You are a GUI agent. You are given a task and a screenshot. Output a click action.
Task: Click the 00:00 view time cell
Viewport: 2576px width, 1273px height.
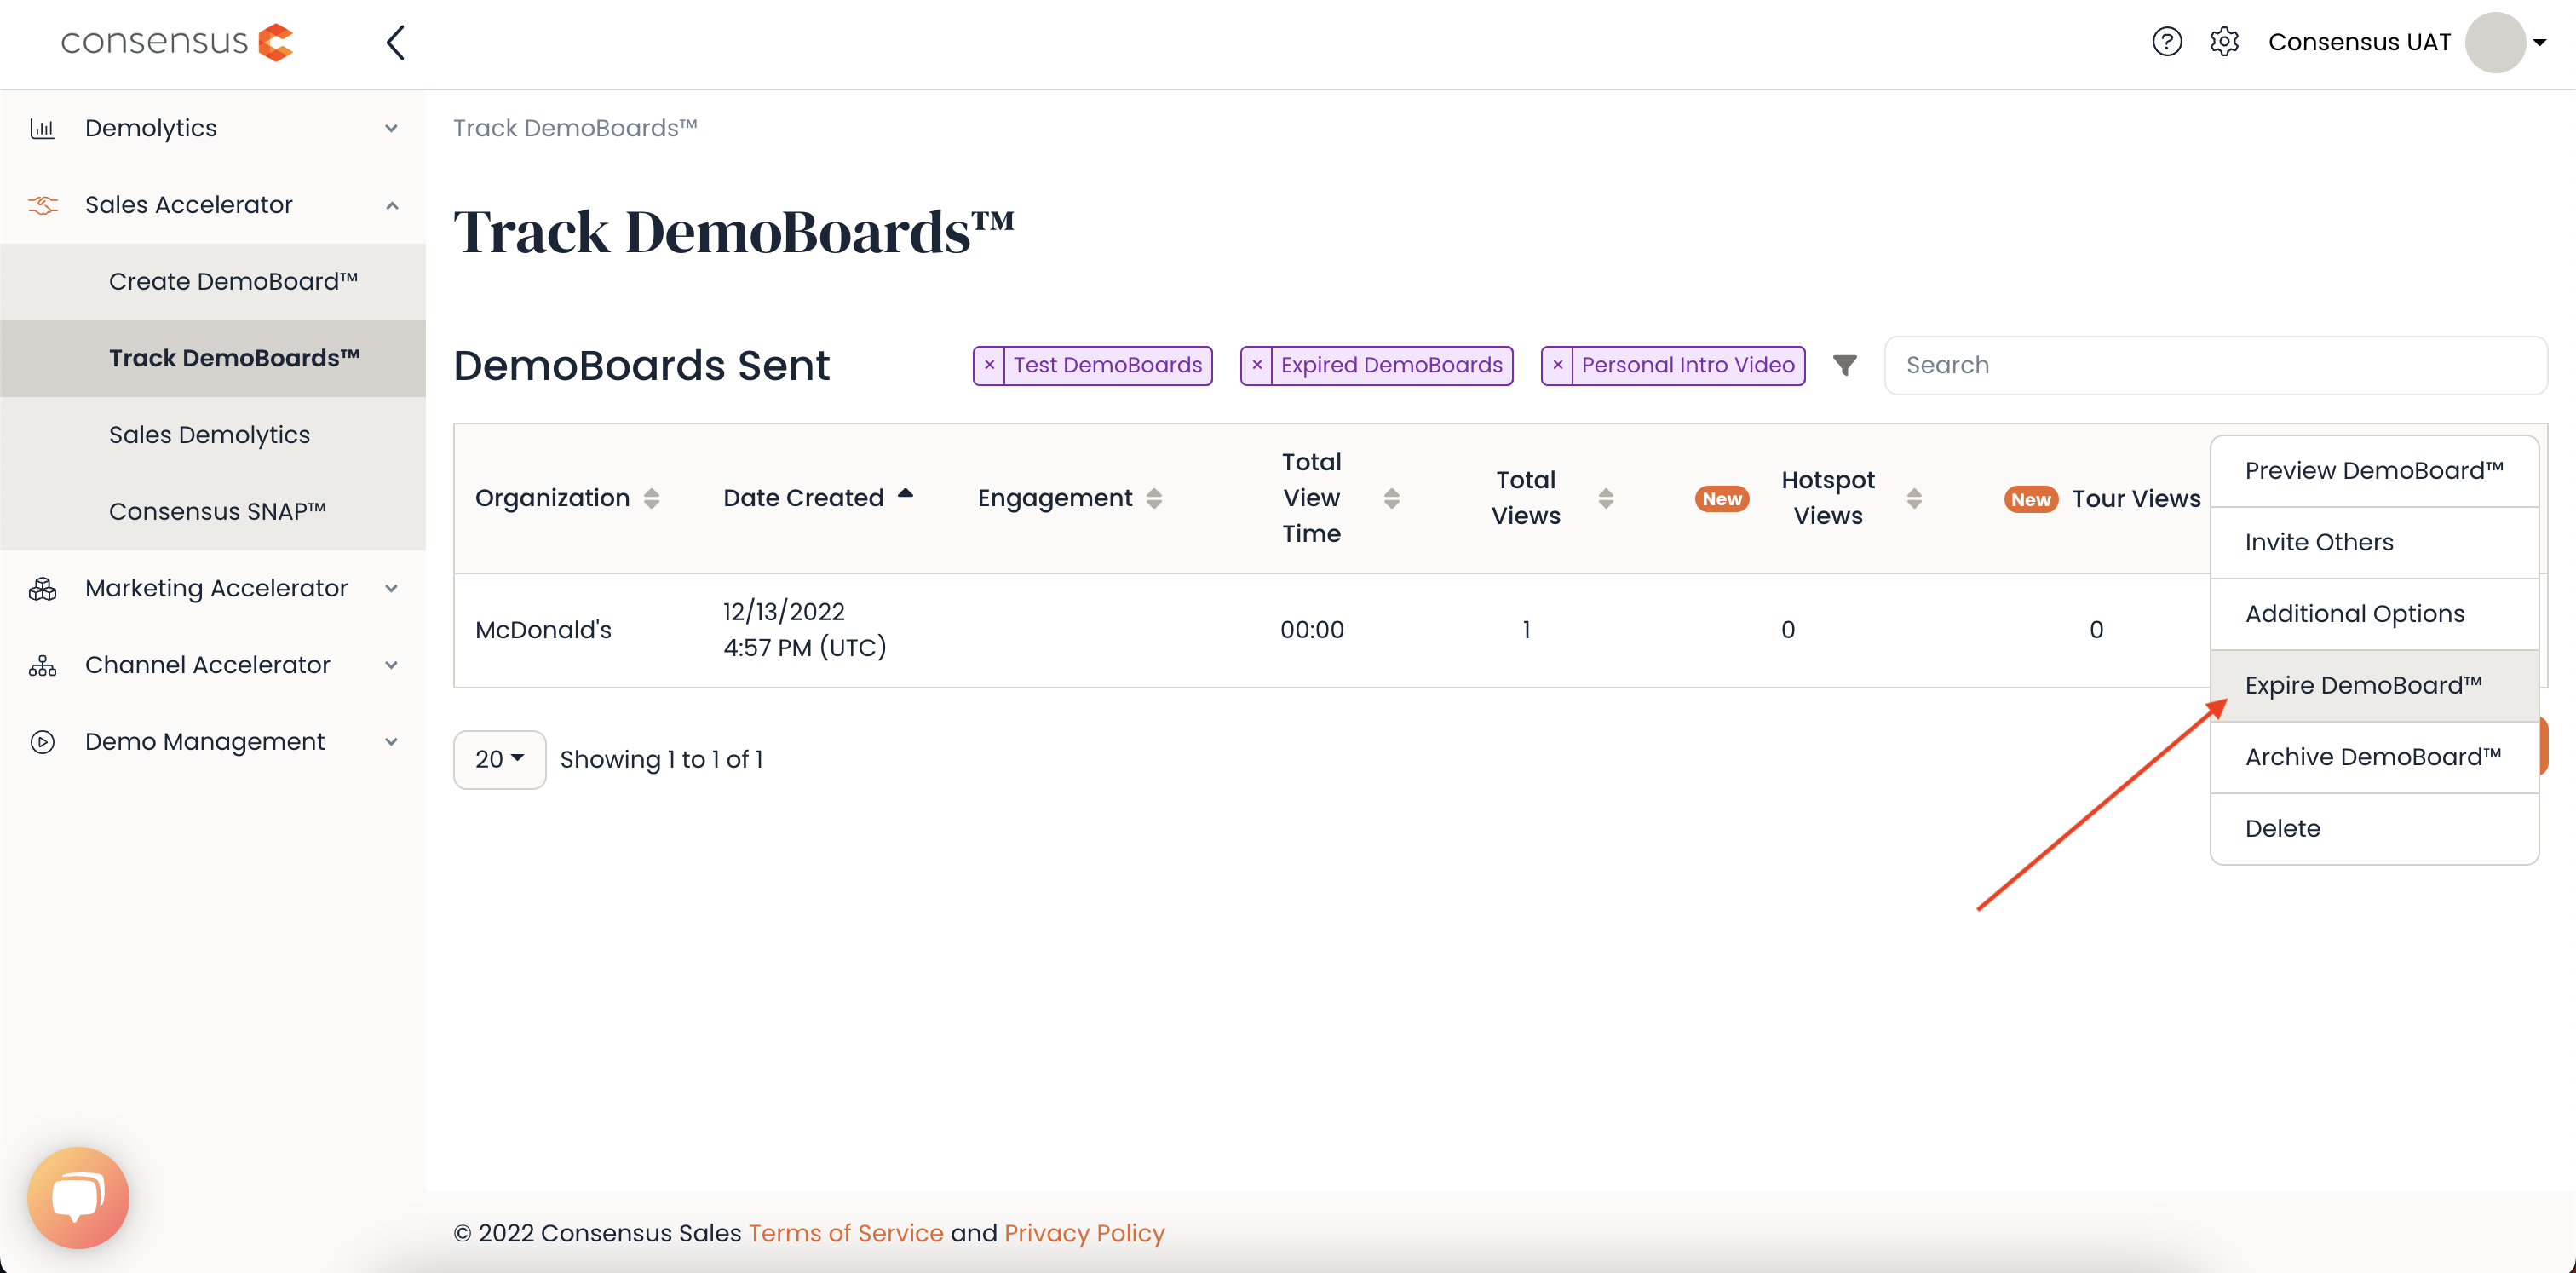tap(1311, 630)
